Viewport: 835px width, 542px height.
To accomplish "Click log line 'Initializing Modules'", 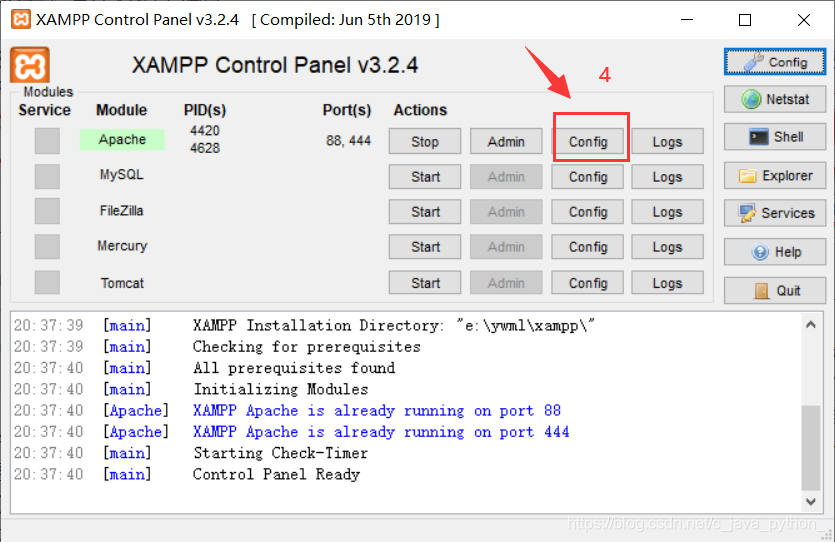I will pos(281,389).
